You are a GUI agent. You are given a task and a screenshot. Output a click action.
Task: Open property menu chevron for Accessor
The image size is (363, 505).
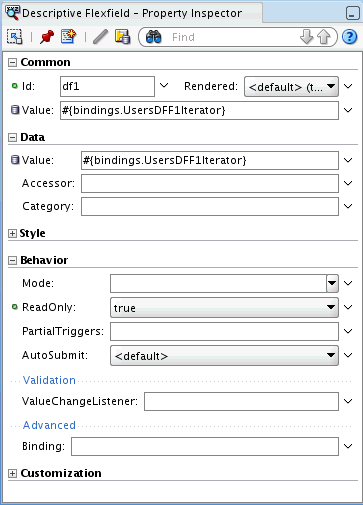pos(348,183)
